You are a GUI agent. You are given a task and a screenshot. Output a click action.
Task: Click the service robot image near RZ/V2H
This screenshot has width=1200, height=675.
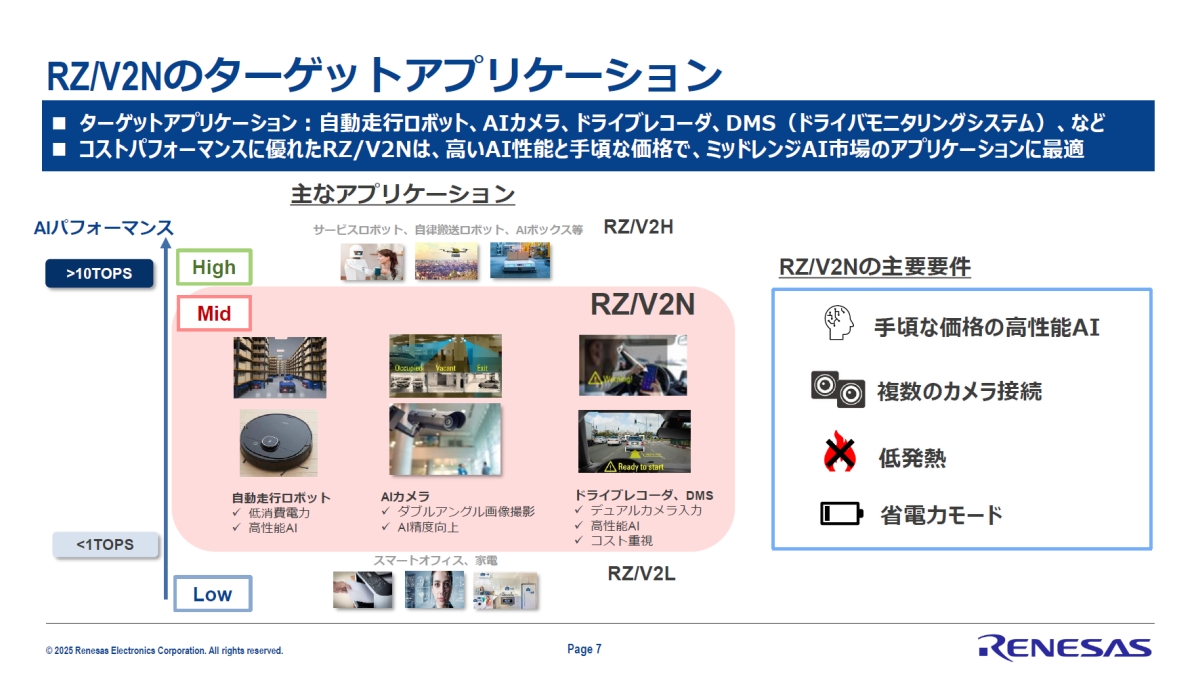coord(373,260)
